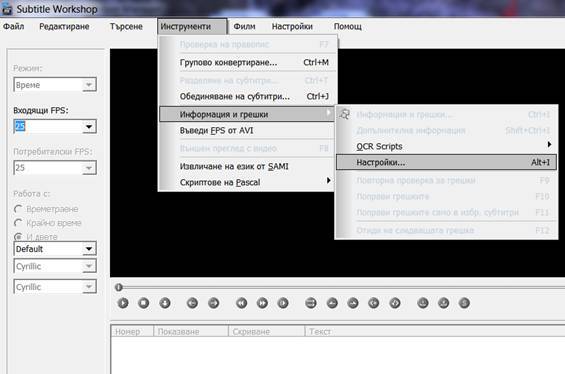Click the greyed Външен преглед с видео entry
The width and height of the screenshot is (565, 374).
pos(247,148)
